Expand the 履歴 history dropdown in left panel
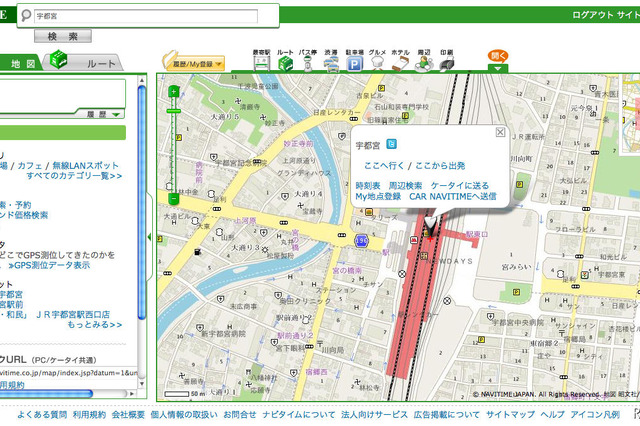Screen dimensions: 640x426 click(x=104, y=115)
